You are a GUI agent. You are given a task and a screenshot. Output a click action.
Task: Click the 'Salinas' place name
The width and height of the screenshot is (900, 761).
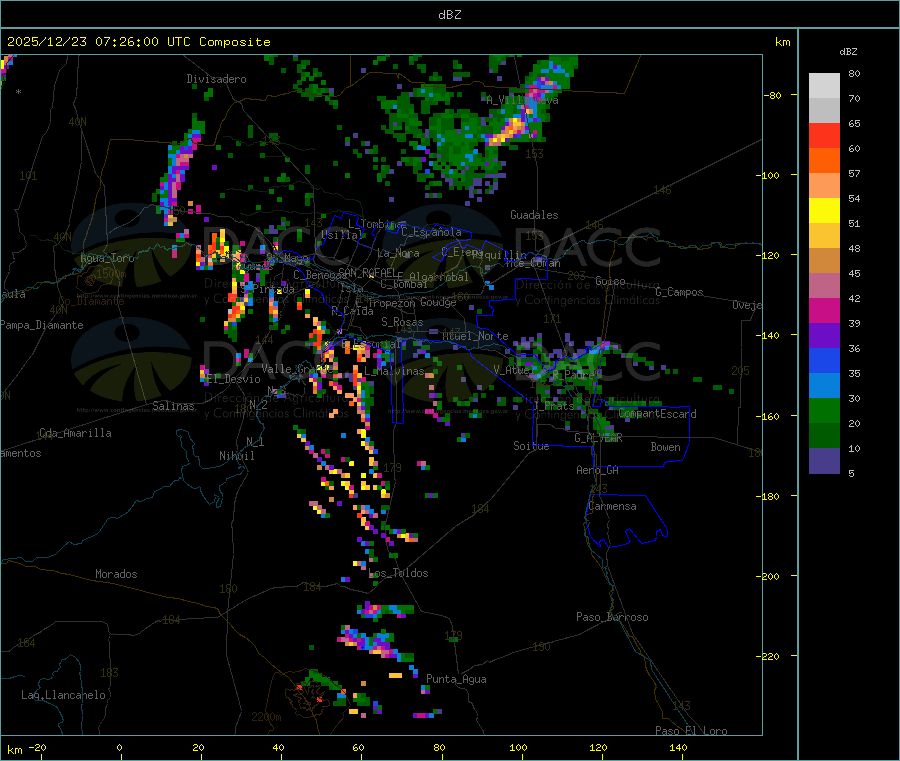pos(173,406)
